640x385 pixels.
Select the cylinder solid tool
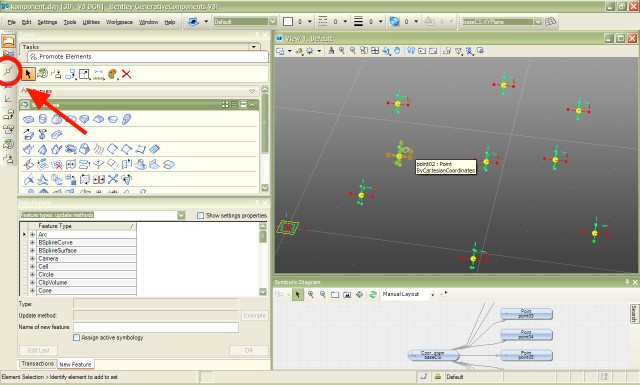(x=42, y=119)
